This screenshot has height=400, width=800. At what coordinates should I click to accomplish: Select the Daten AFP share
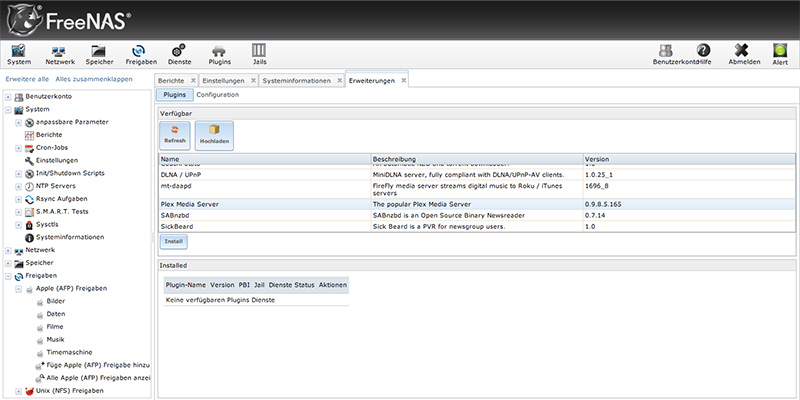coord(56,314)
